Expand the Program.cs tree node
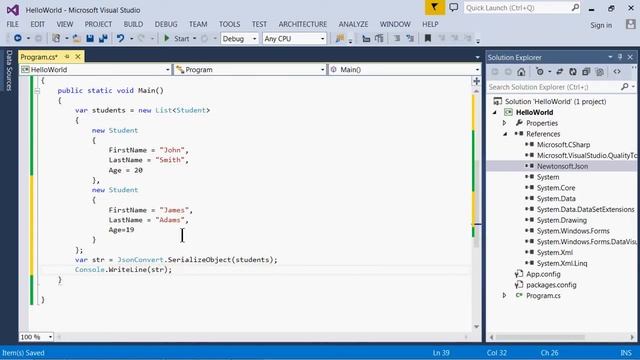This screenshot has height=360, width=640. (504, 295)
